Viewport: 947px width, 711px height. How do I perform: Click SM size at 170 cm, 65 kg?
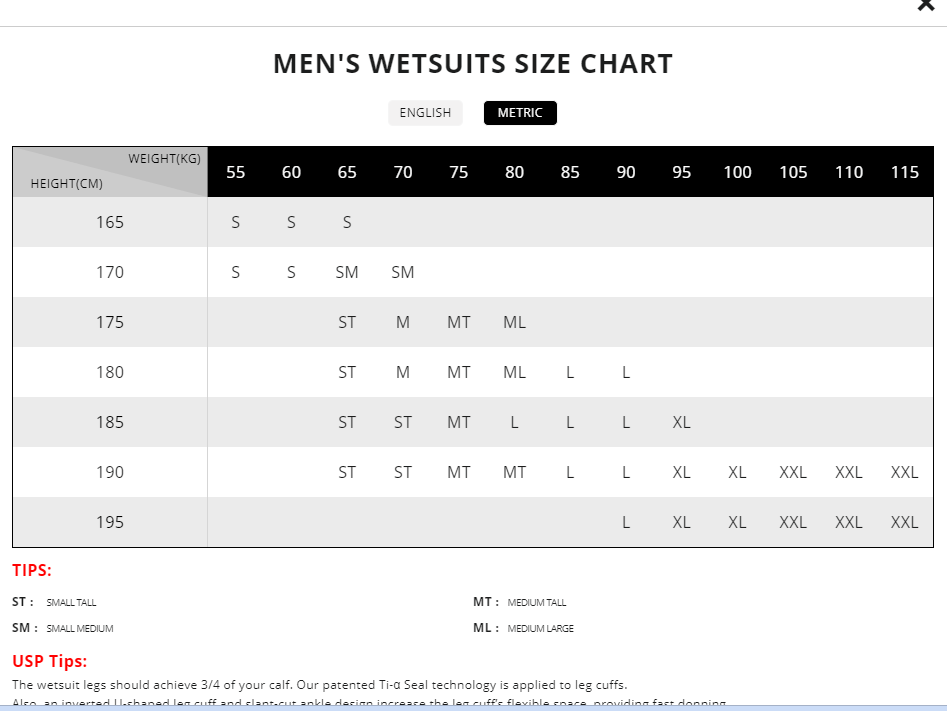(x=347, y=272)
